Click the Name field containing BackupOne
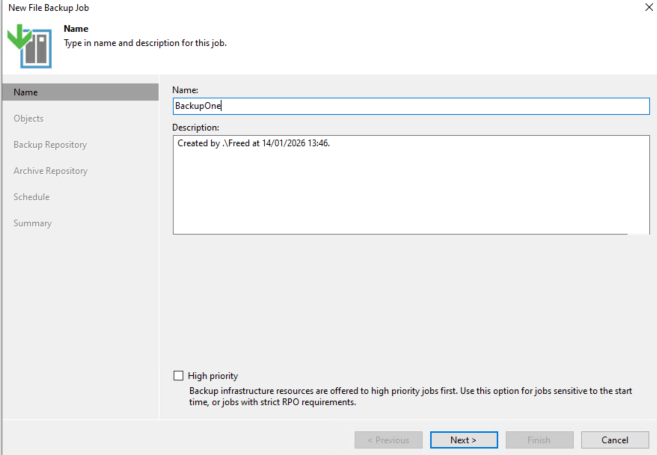Viewport: 657px width, 455px height. pyautogui.click(x=410, y=106)
